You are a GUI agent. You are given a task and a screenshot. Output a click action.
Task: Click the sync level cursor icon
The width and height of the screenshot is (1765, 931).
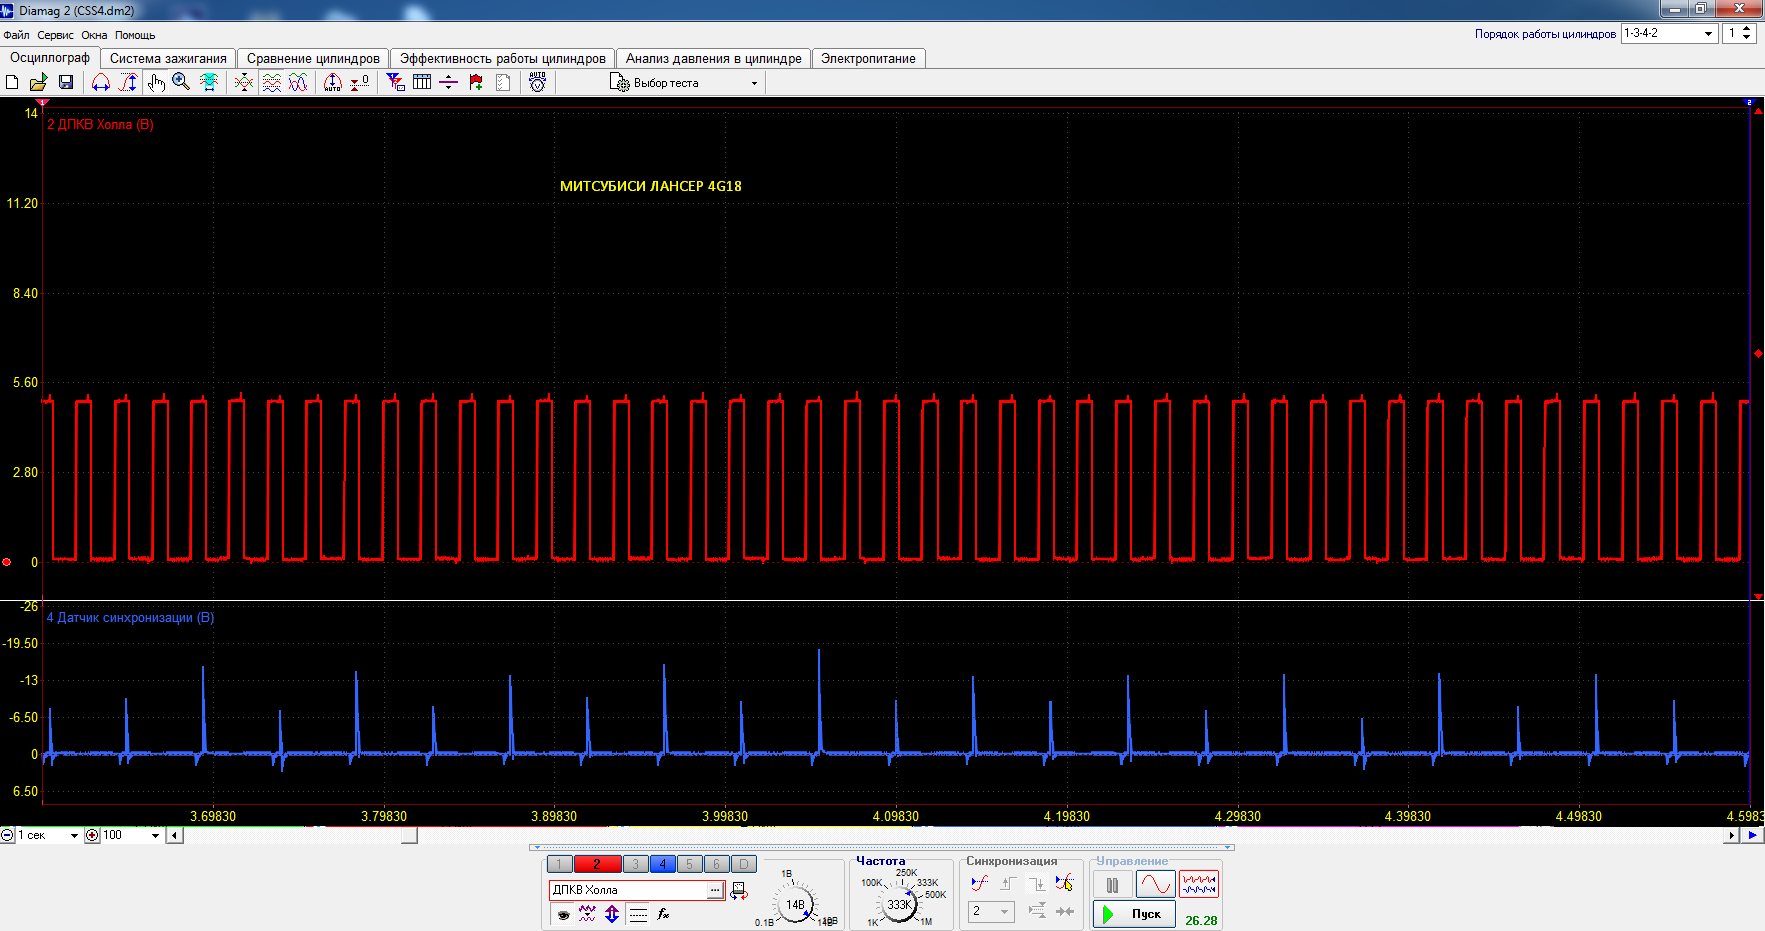(1065, 883)
